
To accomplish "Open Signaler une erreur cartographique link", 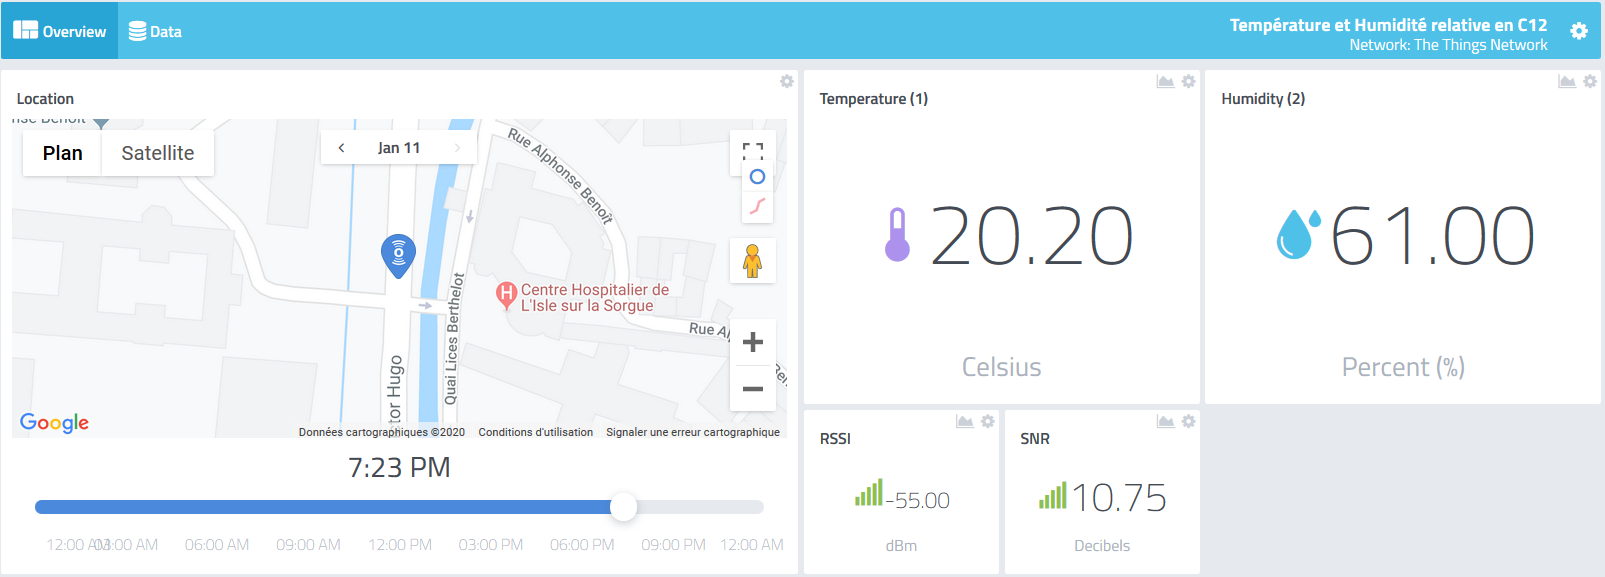I will click(x=693, y=432).
